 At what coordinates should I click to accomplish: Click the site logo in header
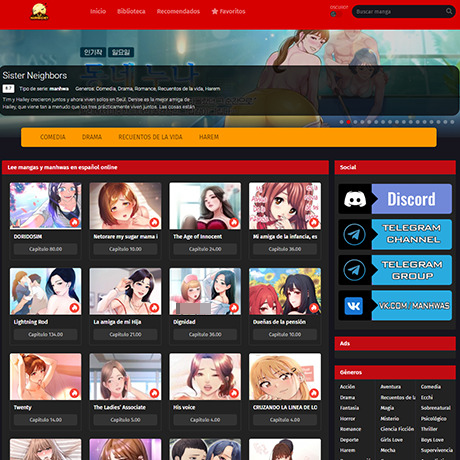click(40, 12)
